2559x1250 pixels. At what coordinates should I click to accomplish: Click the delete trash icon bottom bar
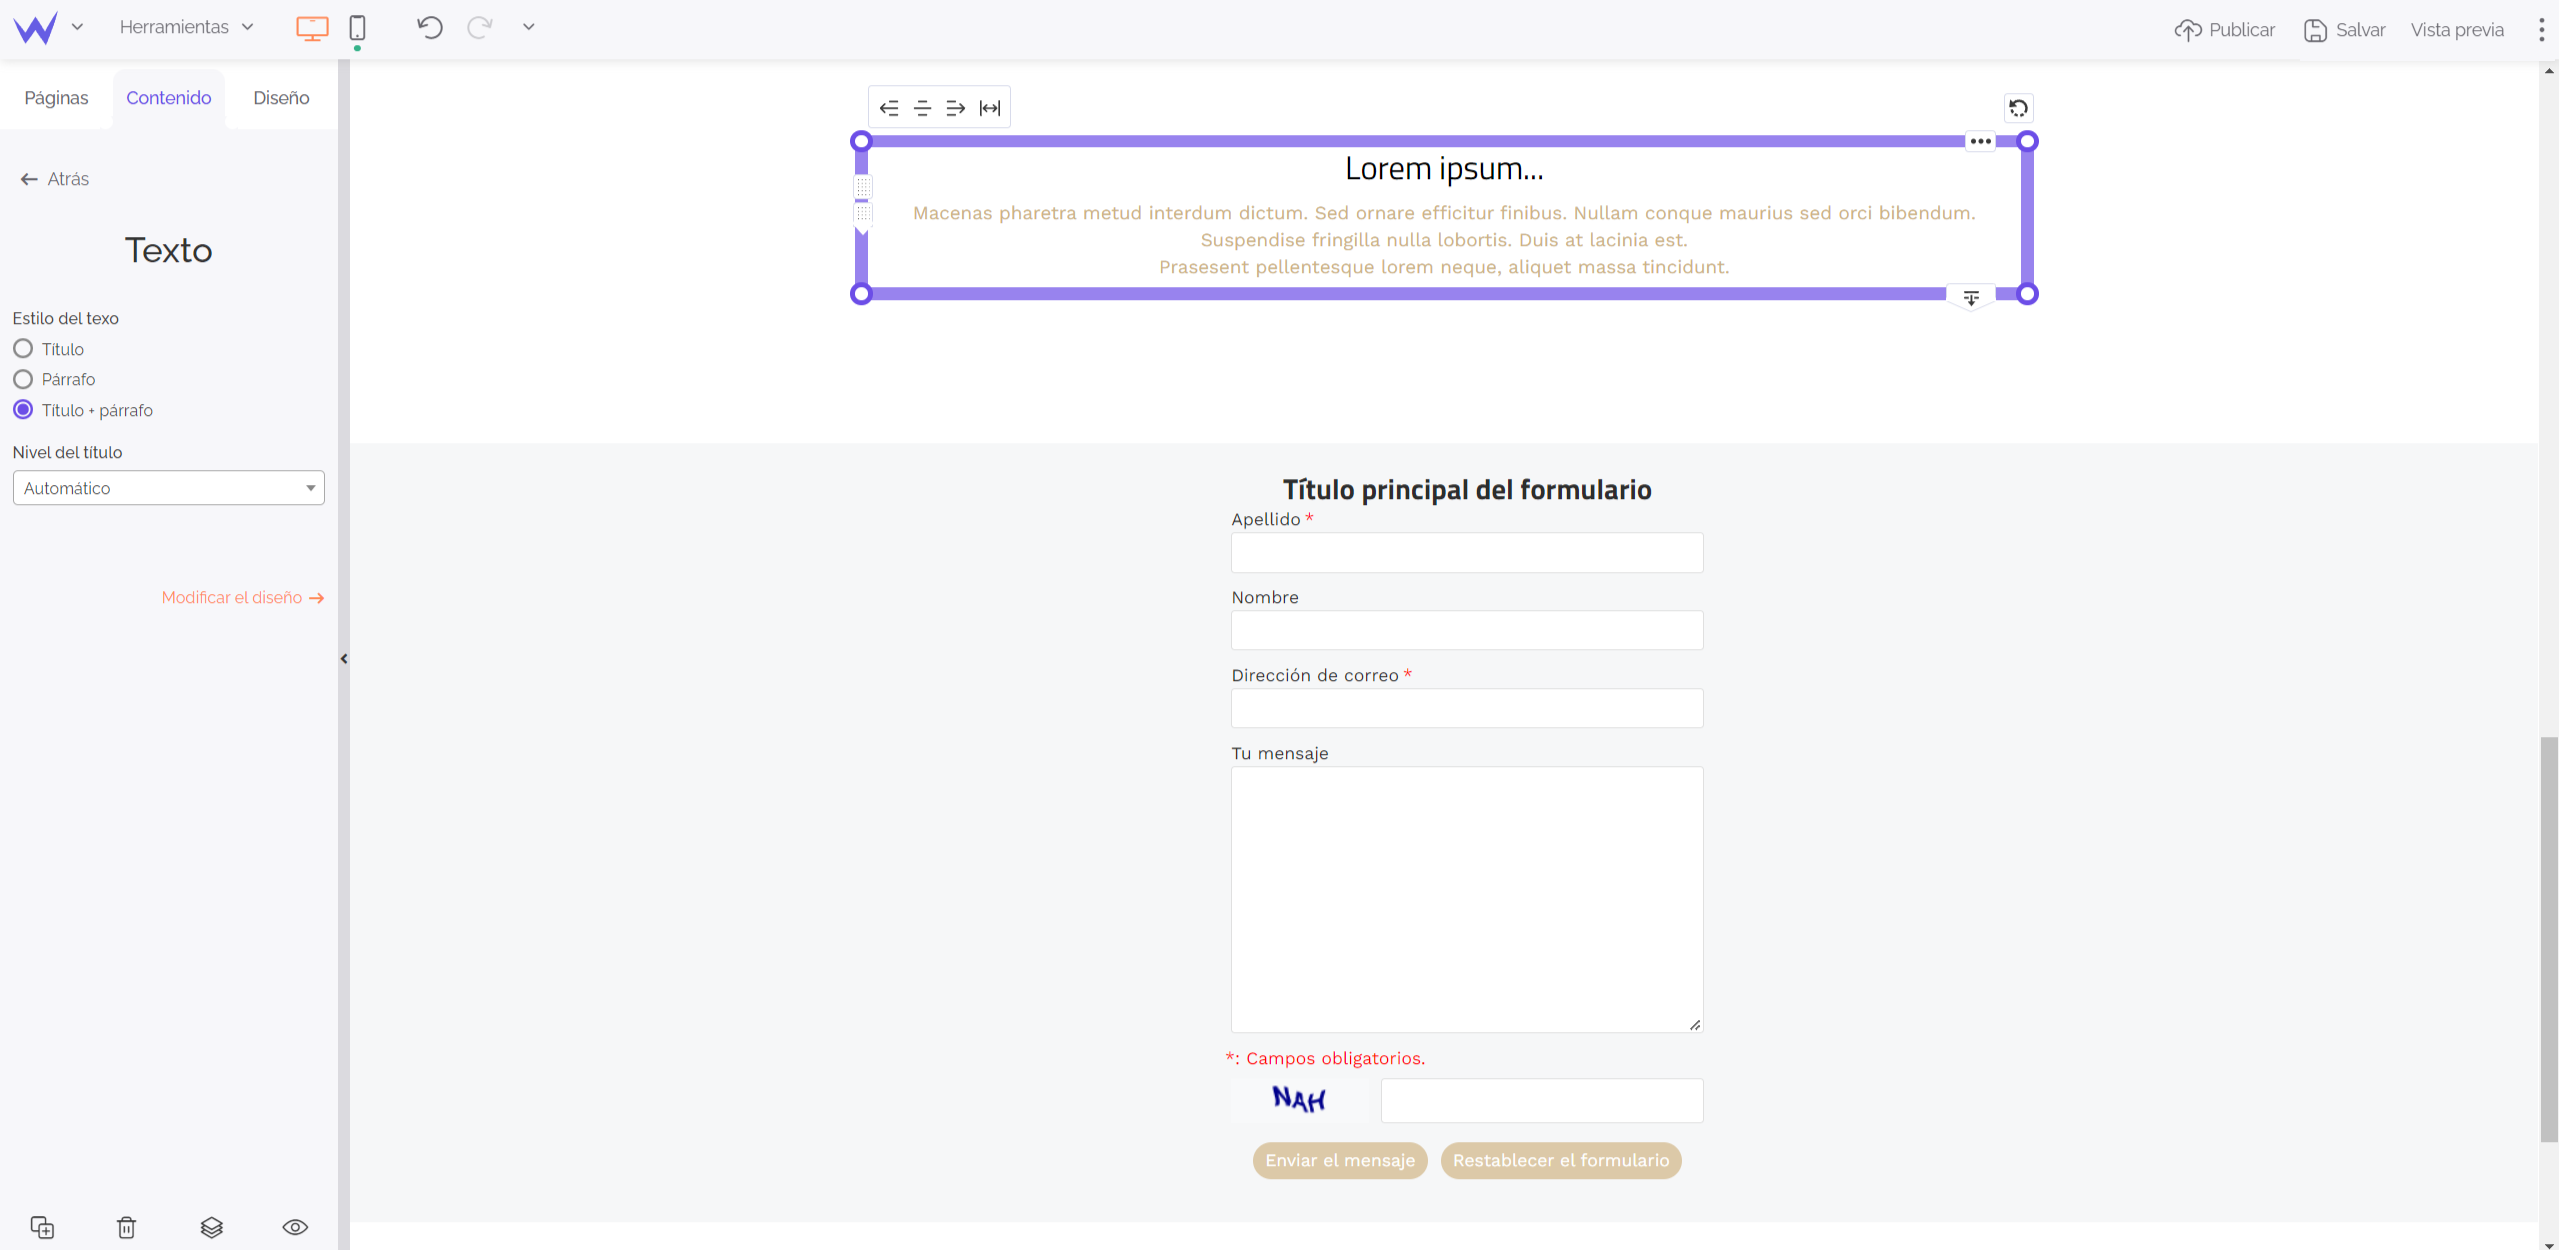126,1227
